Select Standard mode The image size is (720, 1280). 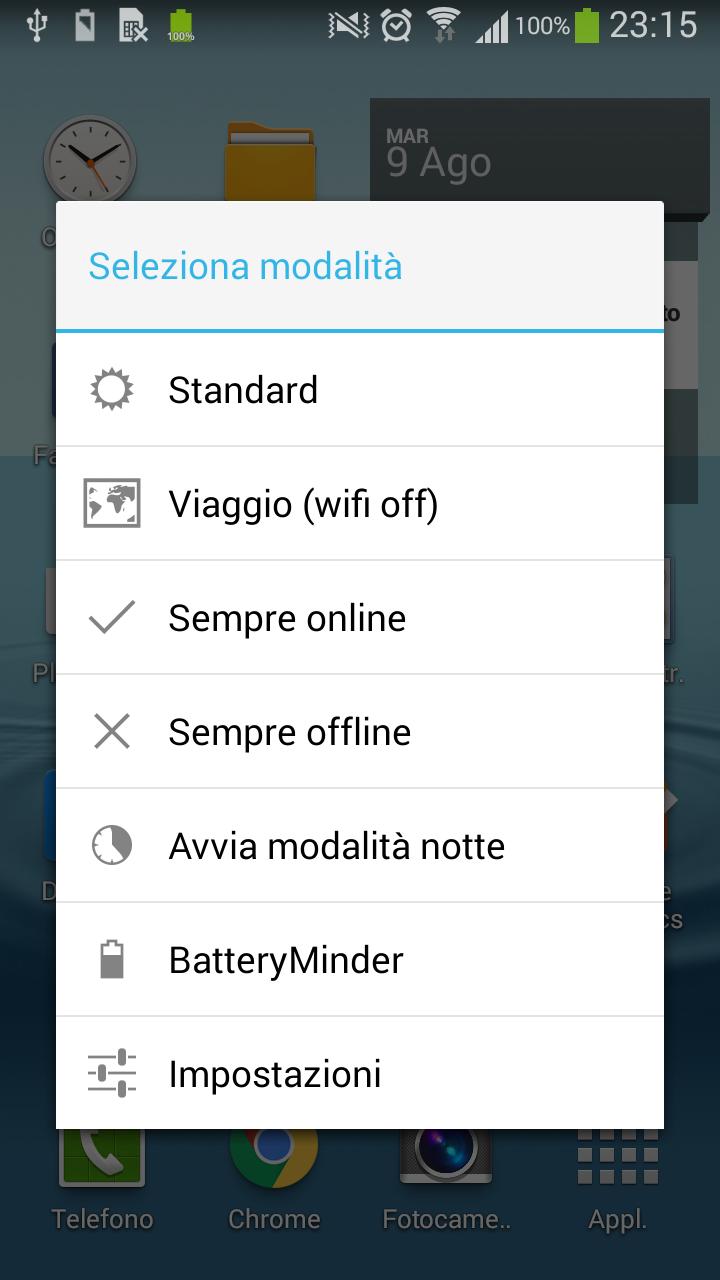click(x=360, y=390)
